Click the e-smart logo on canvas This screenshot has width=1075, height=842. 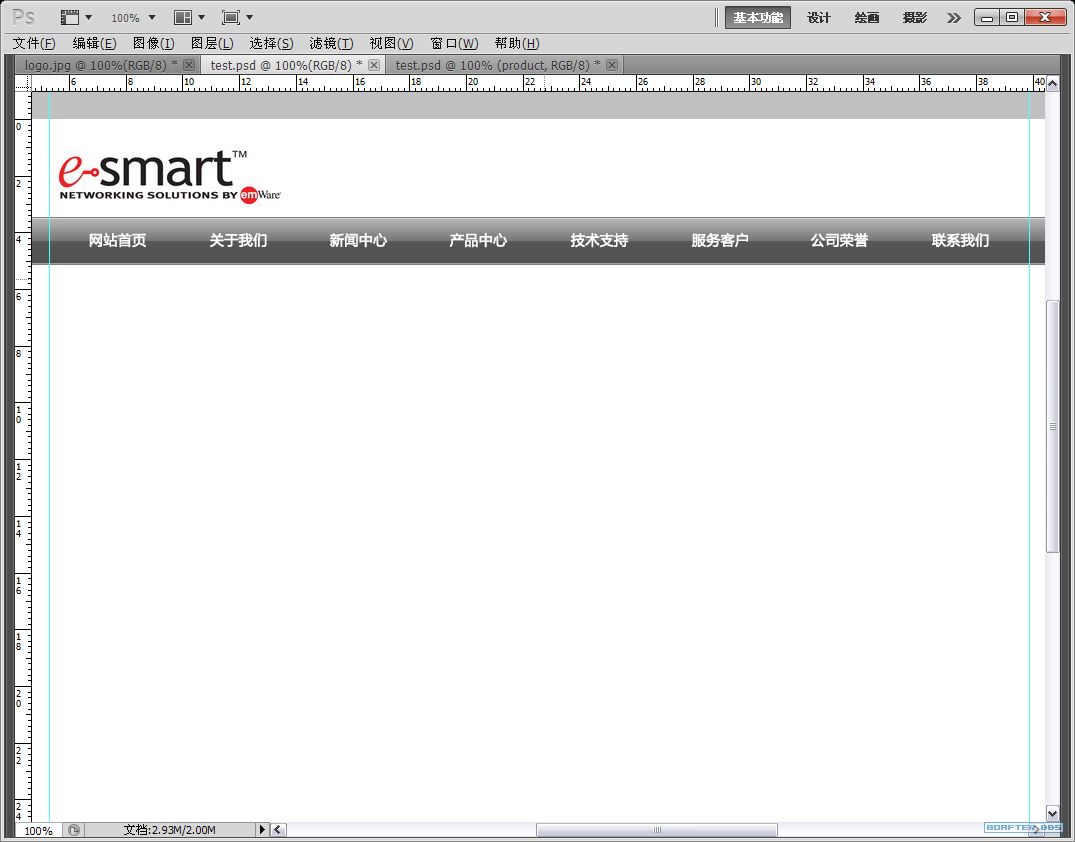coord(170,176)
